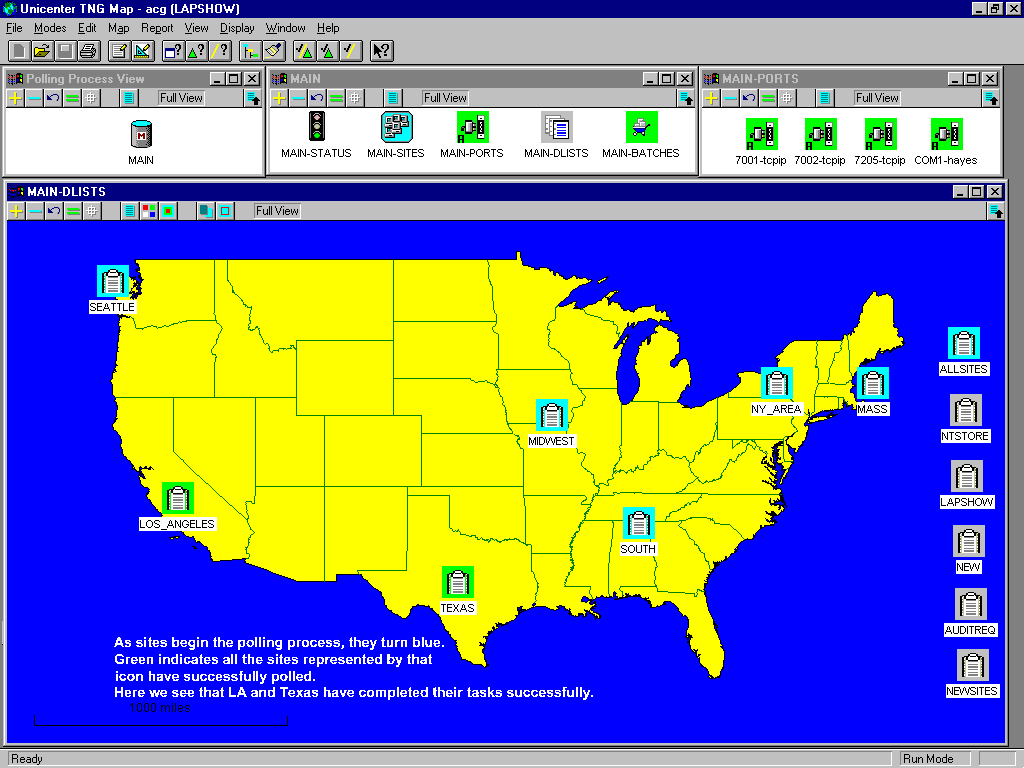Select the SOUTH distribution list icon
This screenshot has width=1024, height=768.
tap(639, 523)
